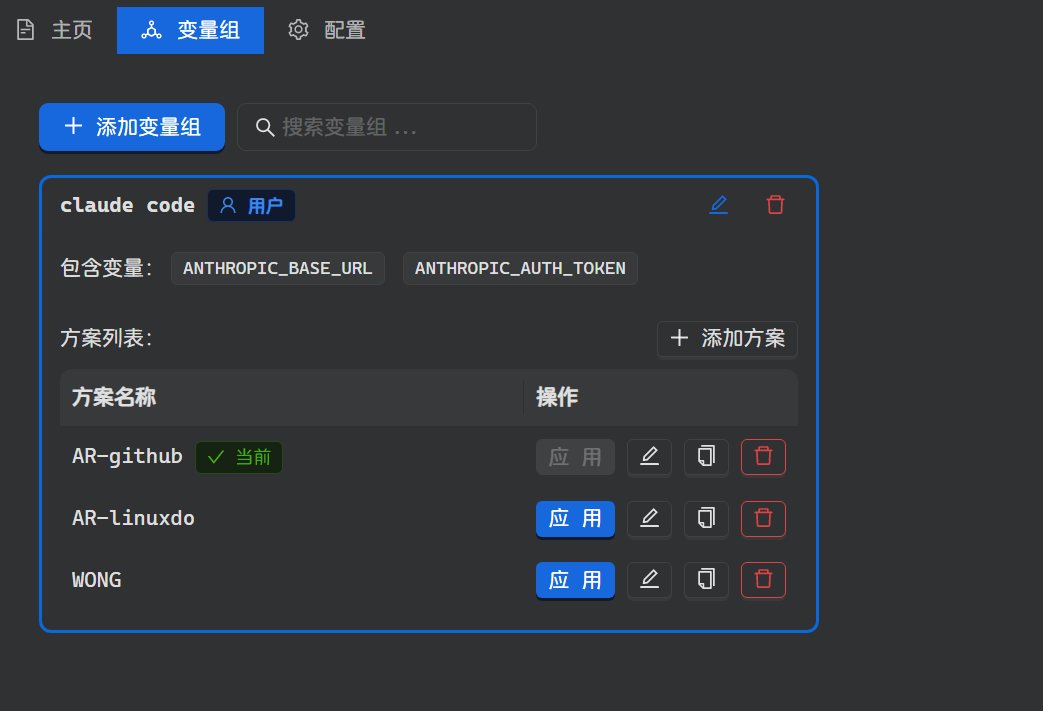Open the 配置 tab

tap(327, 30)
